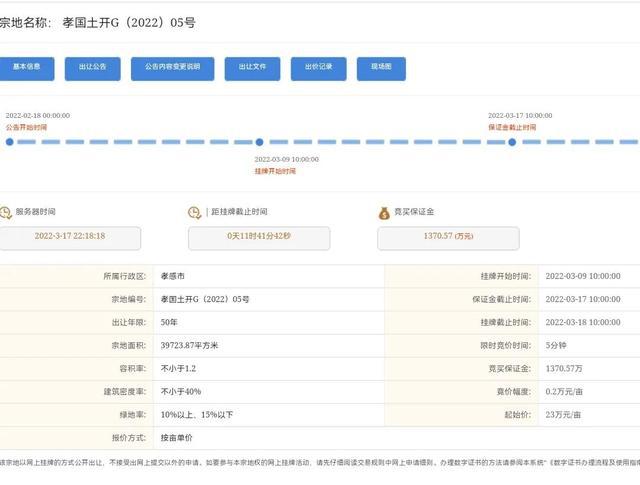Click the server time field showing 2022-3-17 22:18:18
This screenshot has width=640, height=485.
(x=70, y=237)
